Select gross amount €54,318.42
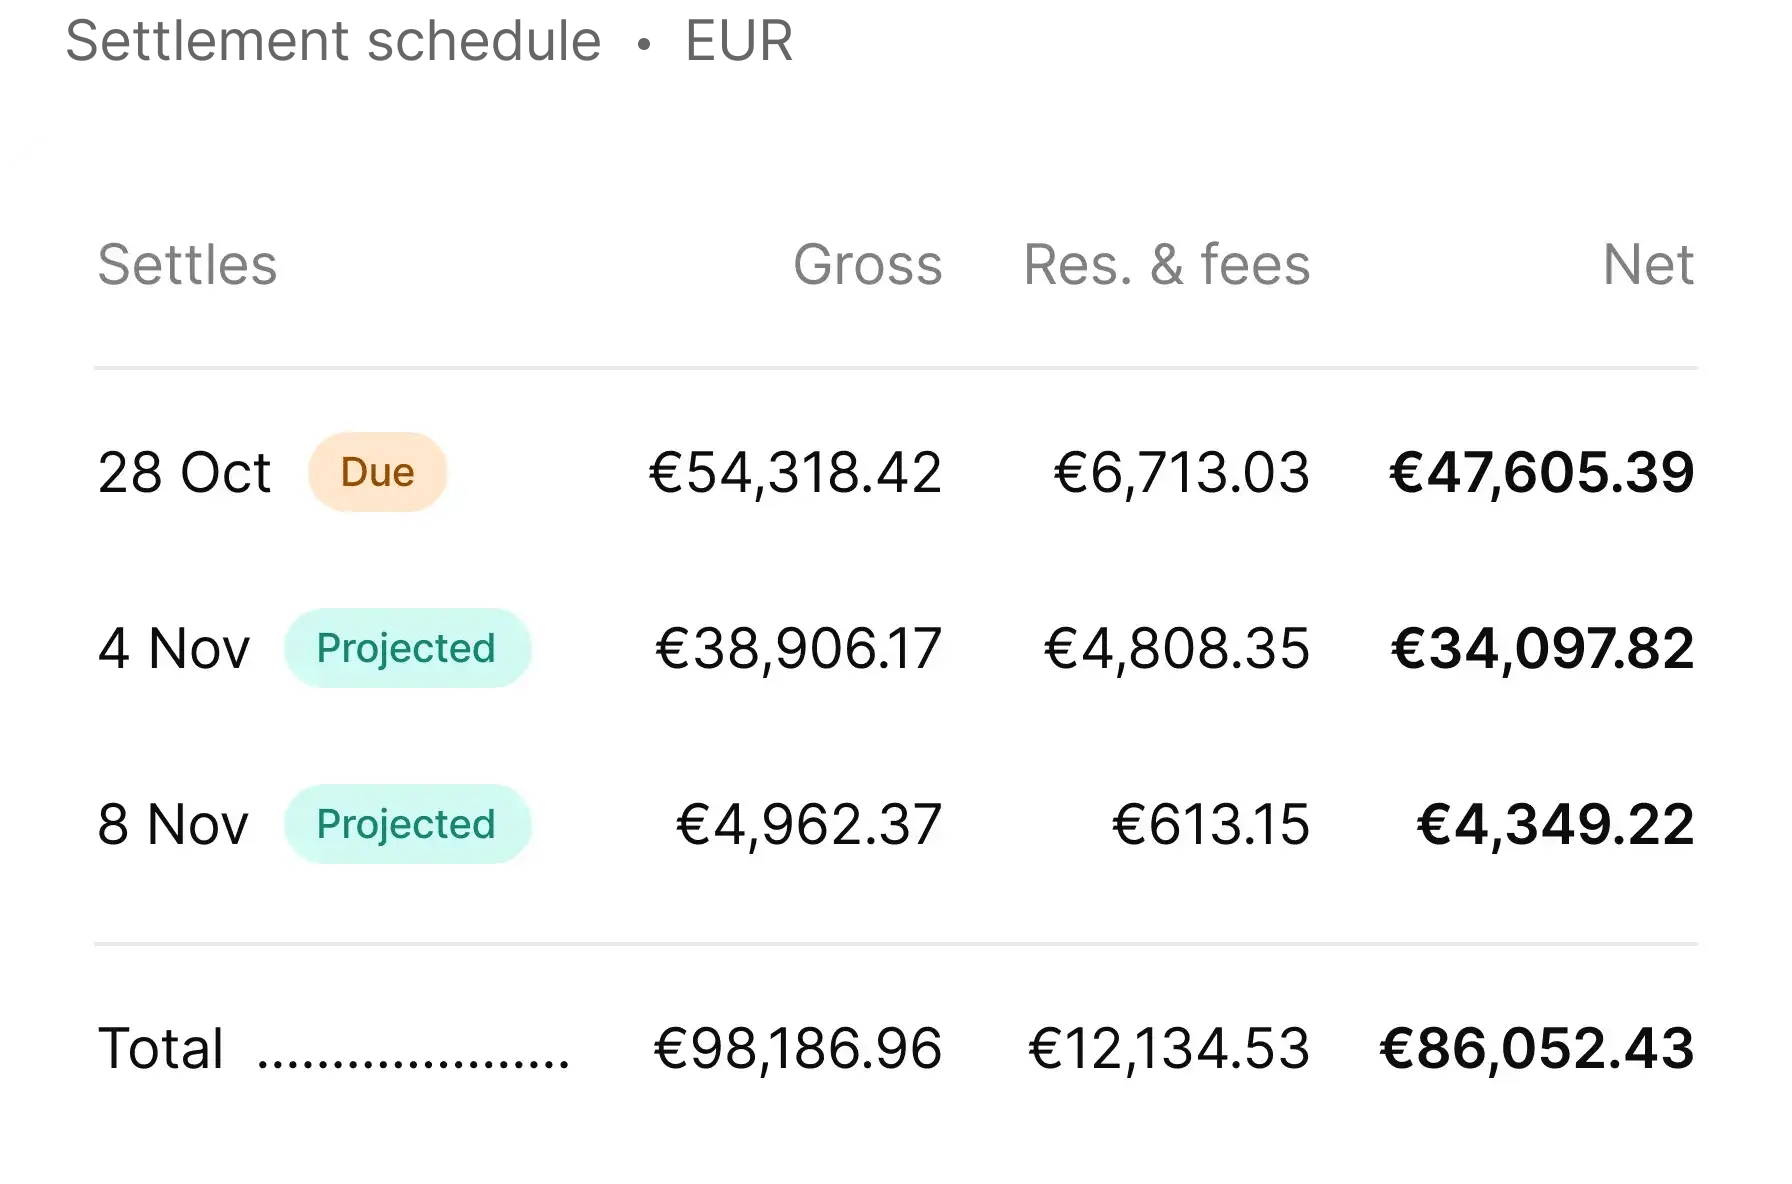 (795, 472)
